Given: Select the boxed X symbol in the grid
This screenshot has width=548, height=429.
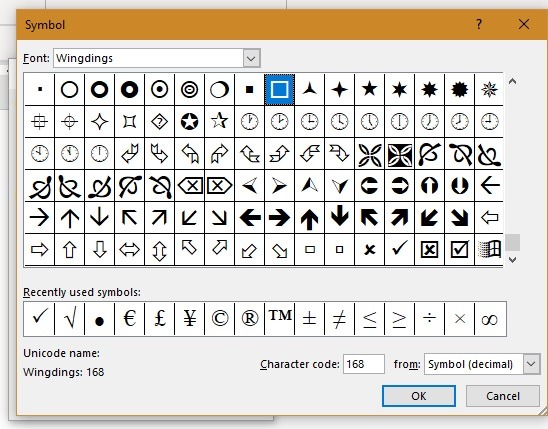Looking at the screenshot, I should click(430, 249).
